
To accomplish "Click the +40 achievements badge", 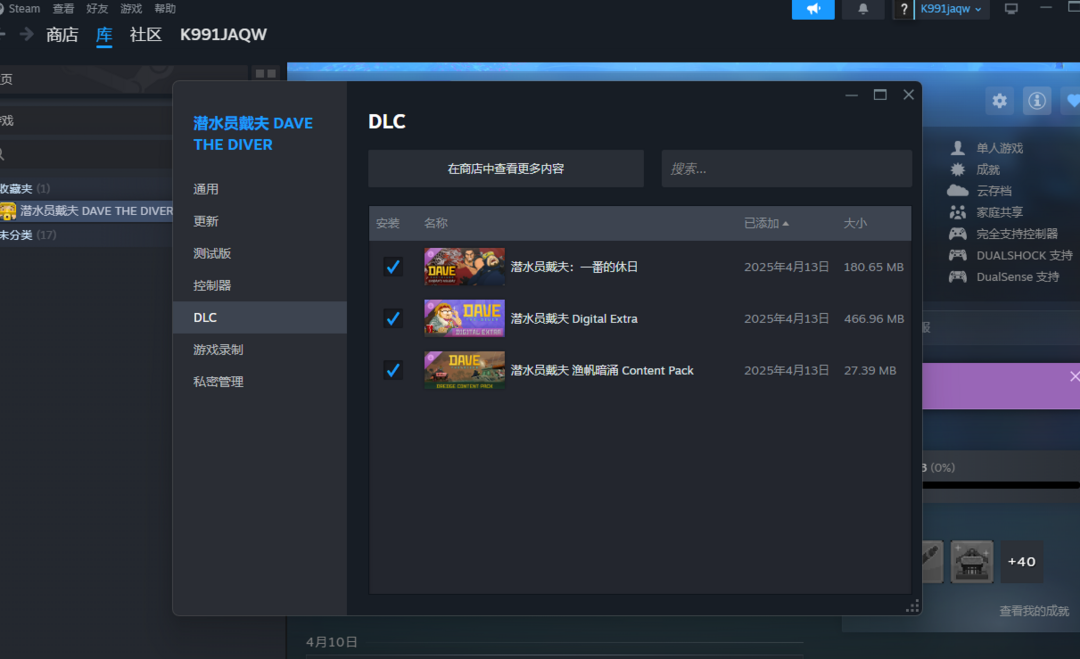I will pos(1021,562).
